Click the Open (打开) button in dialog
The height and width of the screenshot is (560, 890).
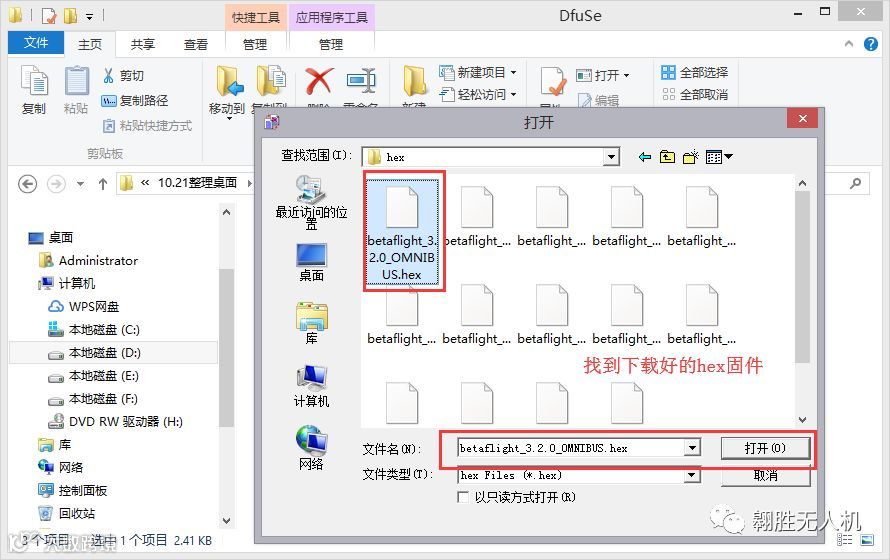pyautogui.click(x=765, y=448)
